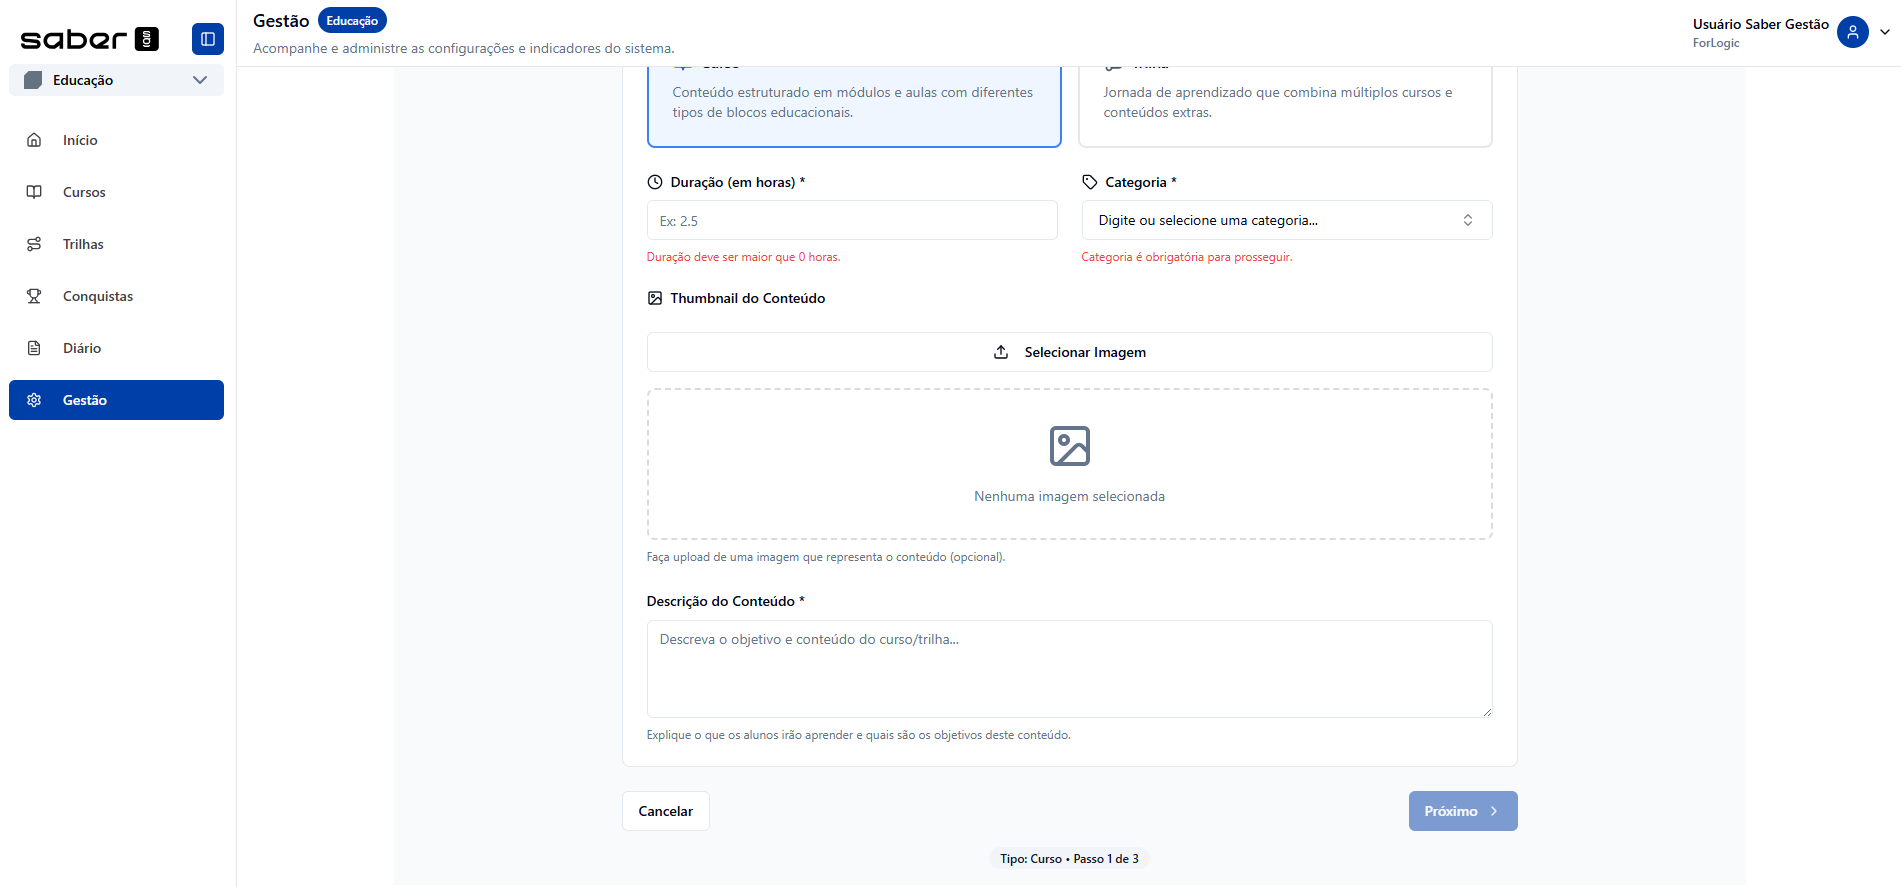Focus the Duração em horas field
The height and width of the screenshot is (887, 1901).
(x=851, y=220)
